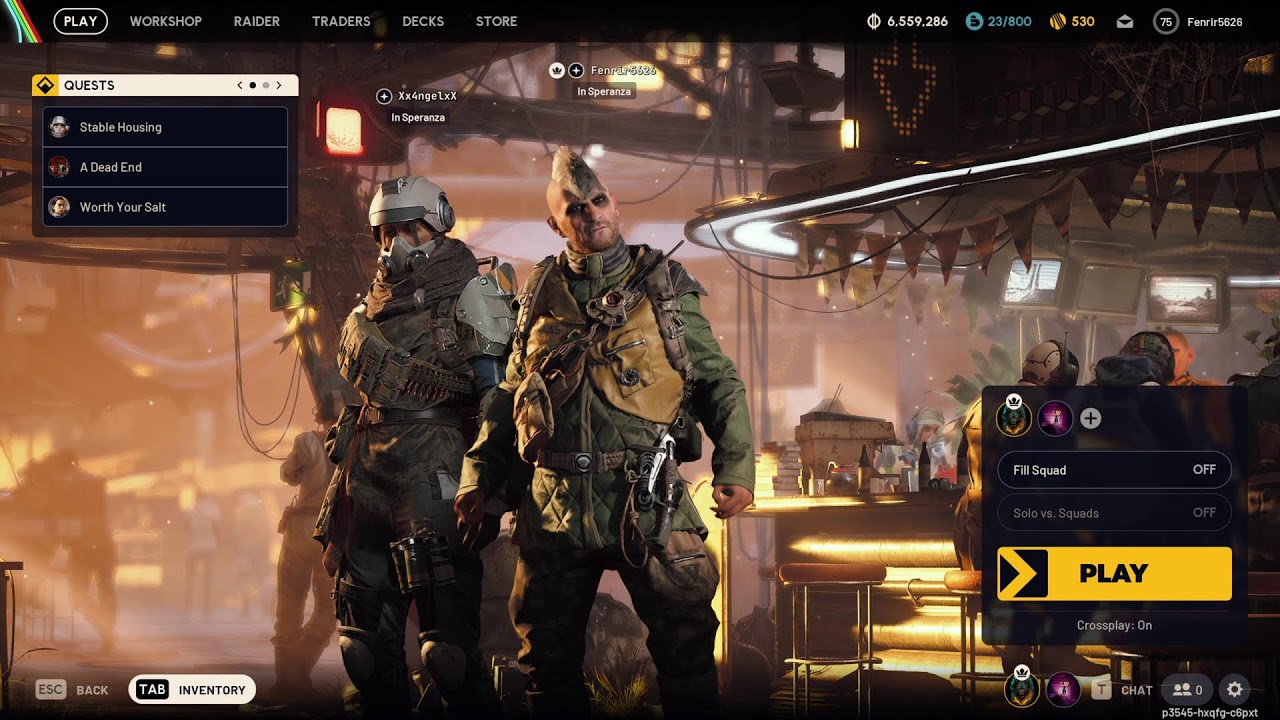Viewport: 1280px width, 720px height.
Task: Click the crown leader icon beside Fenrir5626 nameplate
Action: click(x=557, y=70)
